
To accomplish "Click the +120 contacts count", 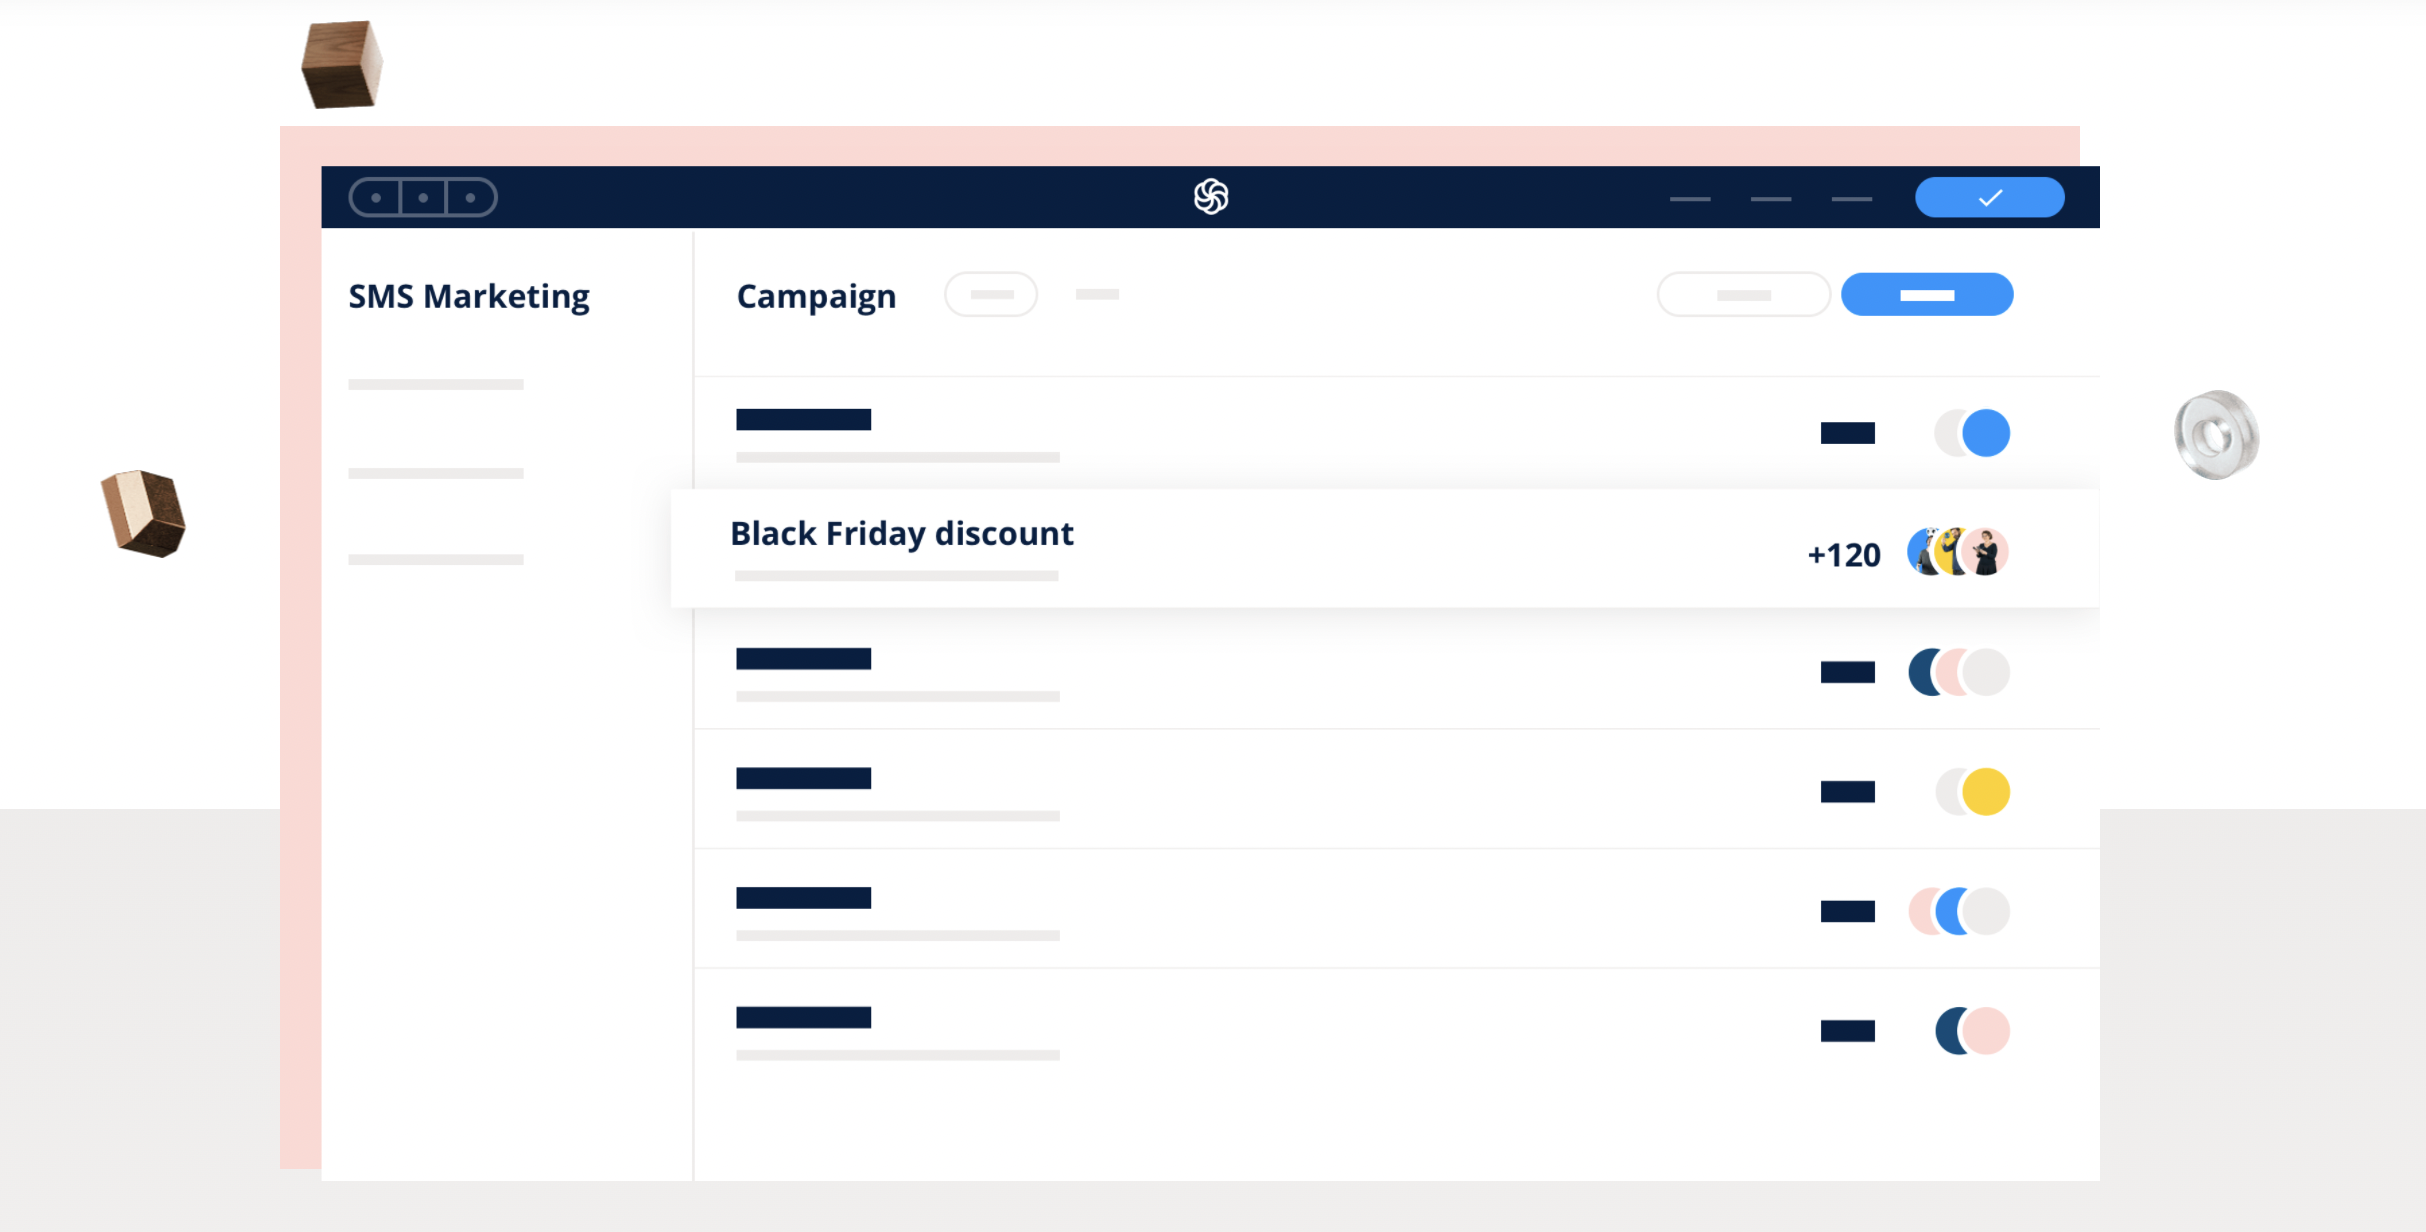I will pos(1844,555).
